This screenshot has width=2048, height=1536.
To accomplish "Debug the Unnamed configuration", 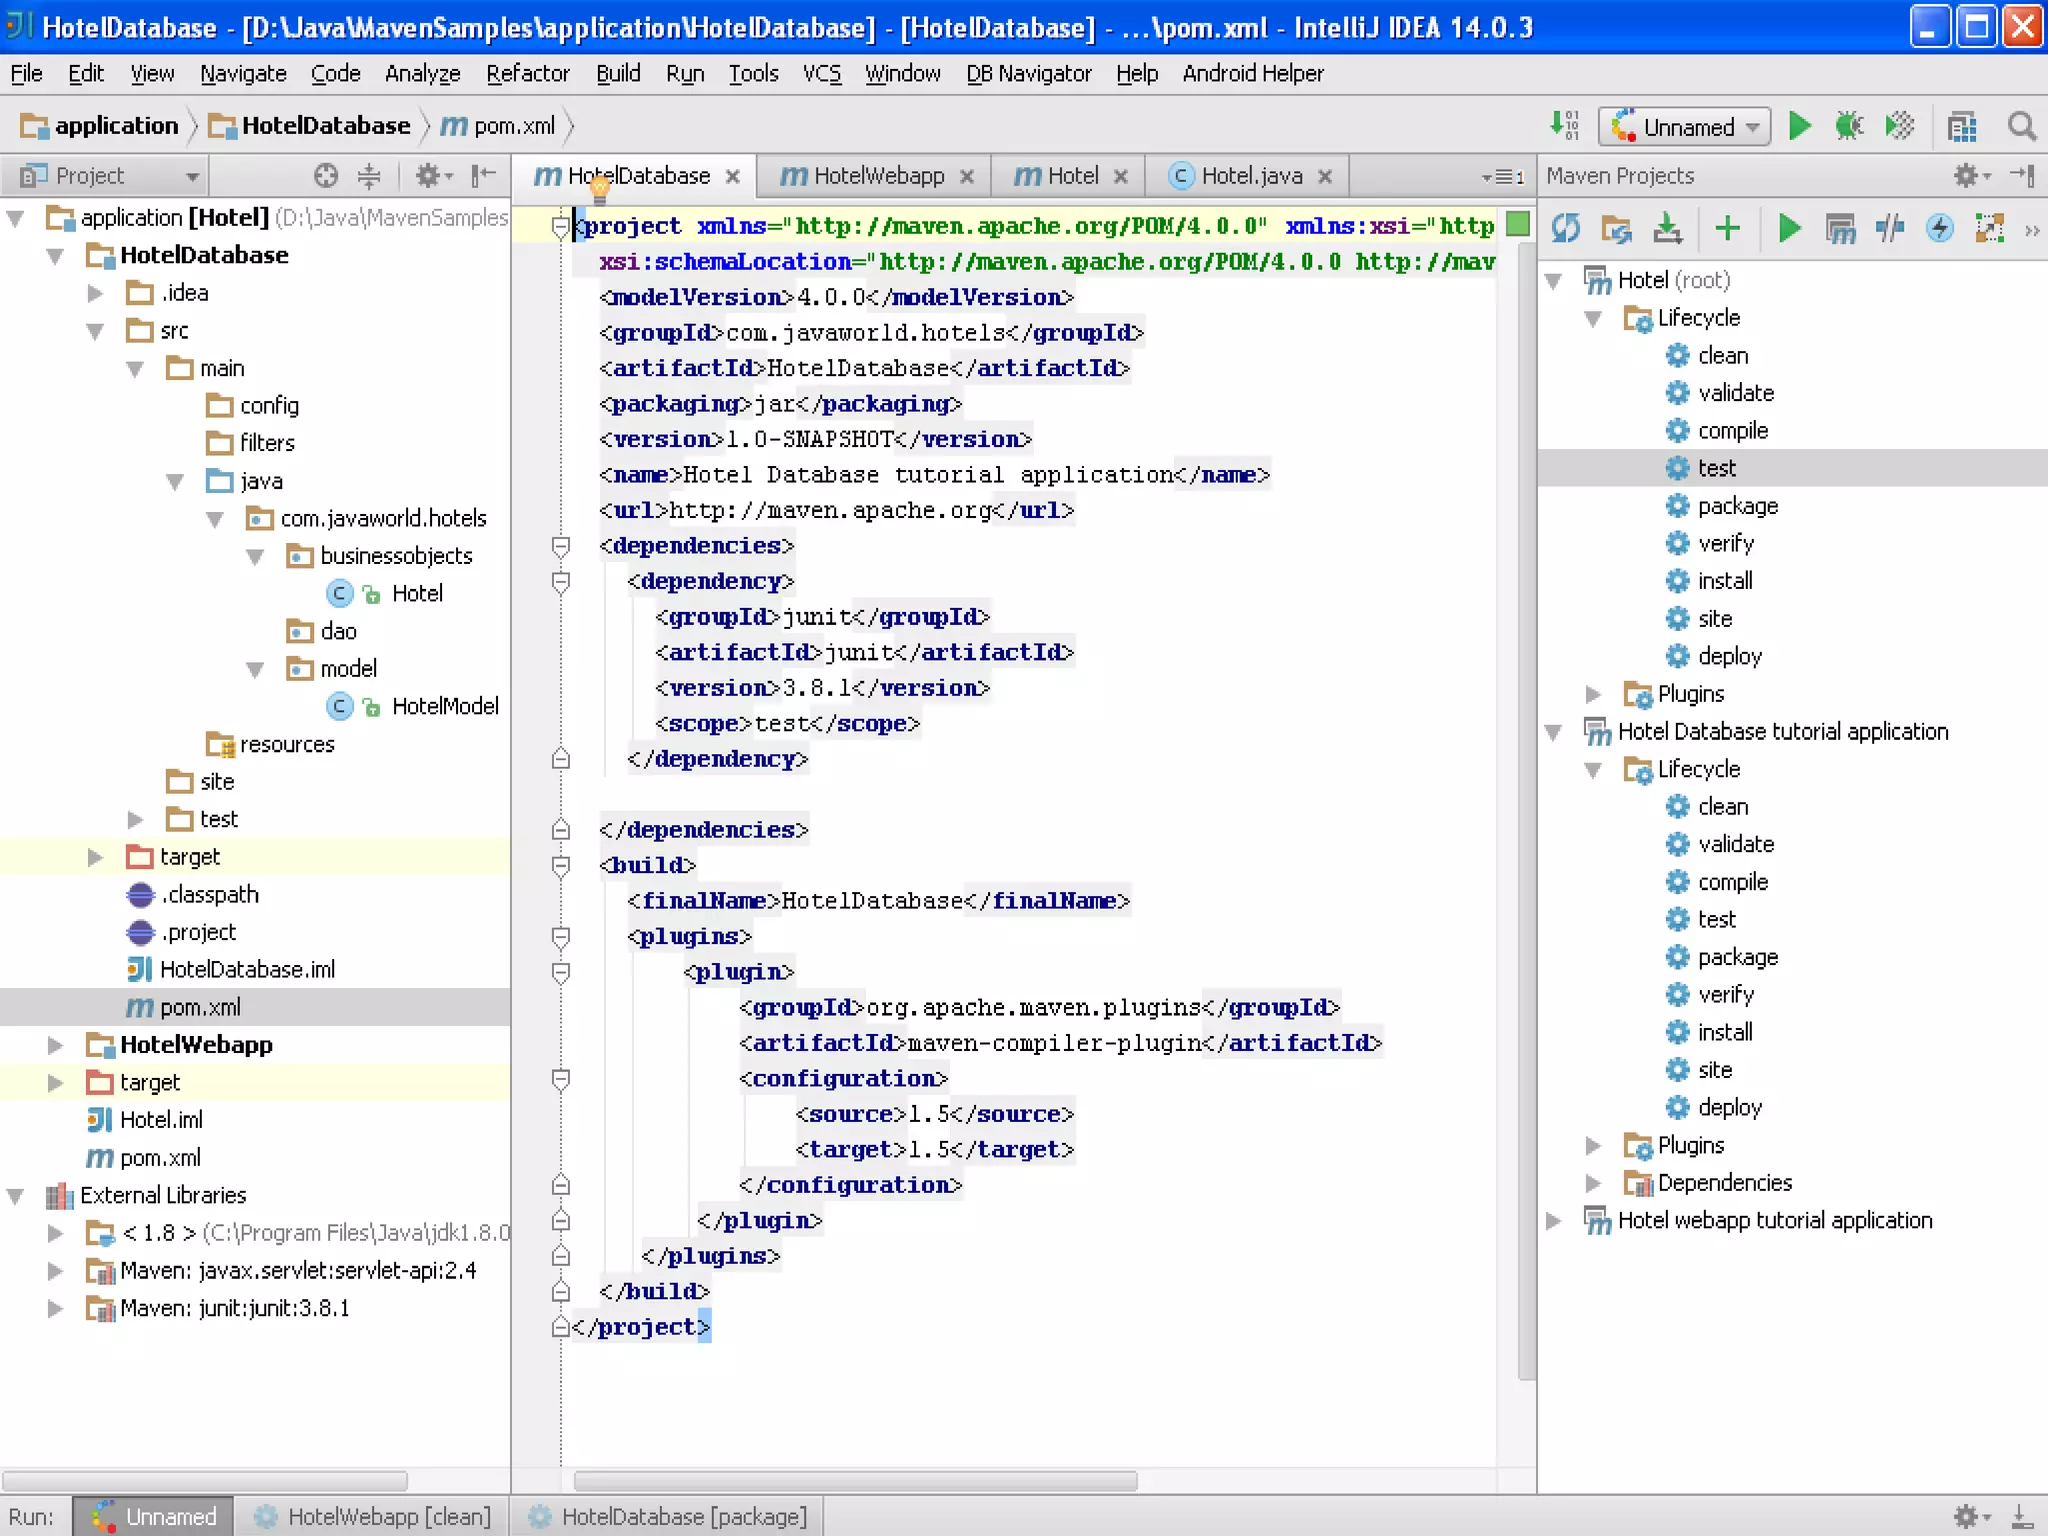I will tap(1849, 126).
